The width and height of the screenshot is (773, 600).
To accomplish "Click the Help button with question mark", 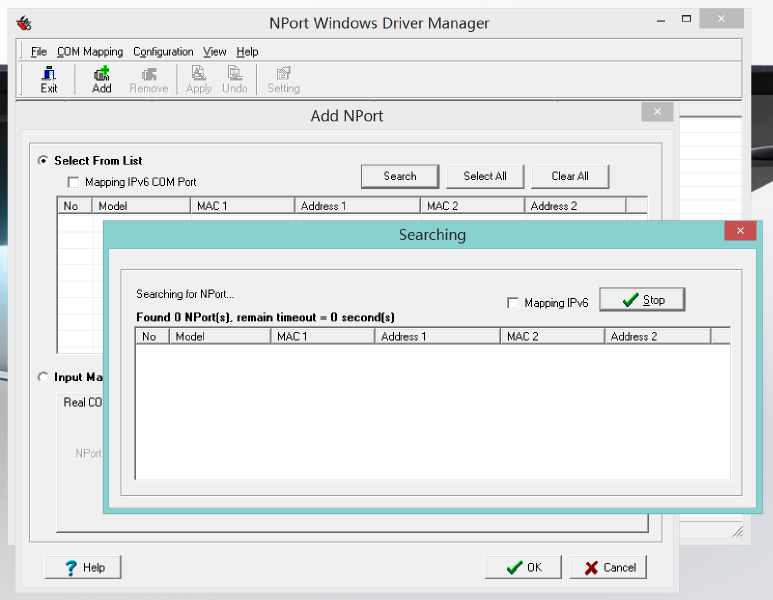I will (x=83, y=567).
